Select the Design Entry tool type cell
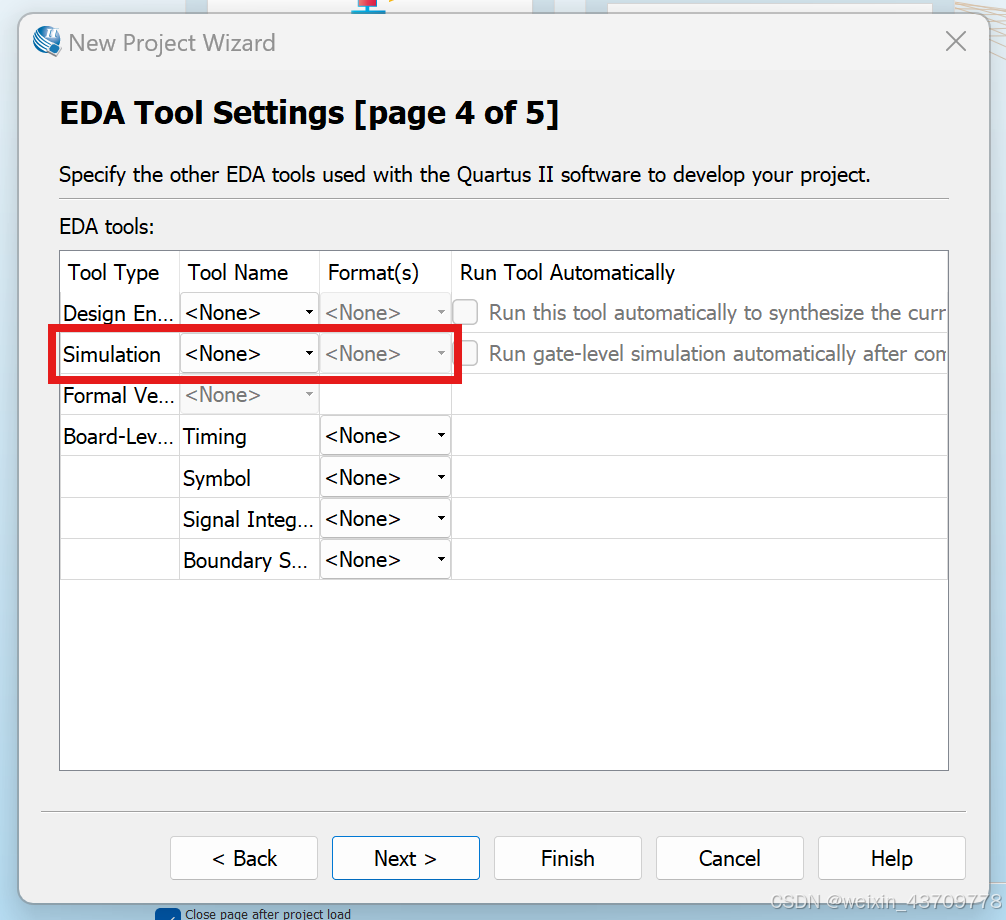The width and height of the screenshot is (1006, 920). [x=119, y=312]
